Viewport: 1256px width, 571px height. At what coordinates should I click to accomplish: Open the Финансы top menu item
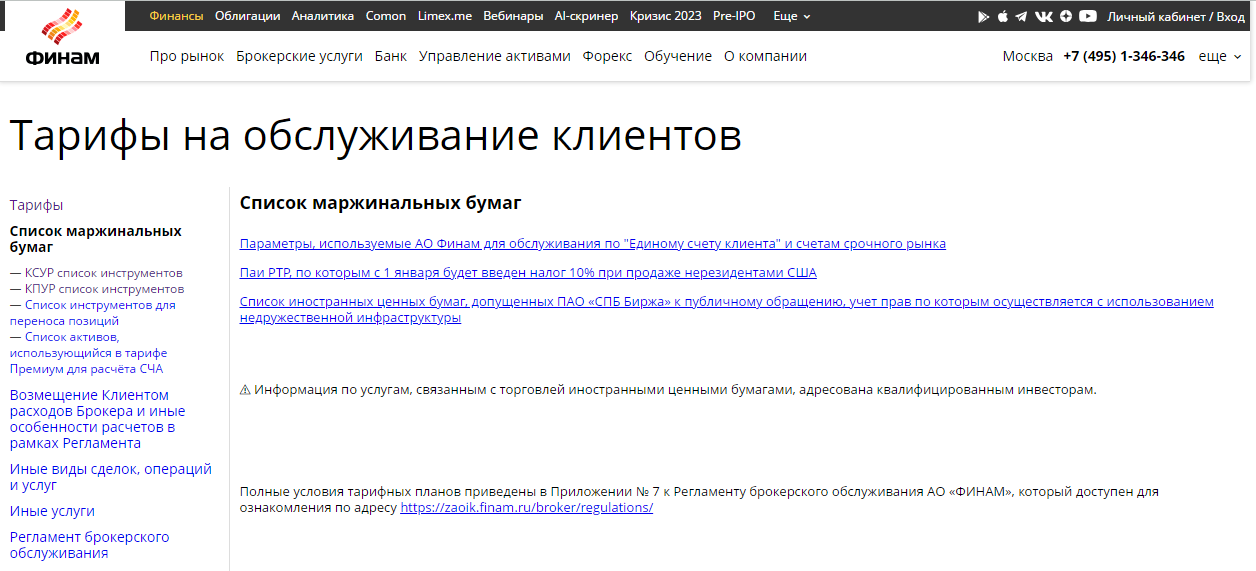click(176, 16)
